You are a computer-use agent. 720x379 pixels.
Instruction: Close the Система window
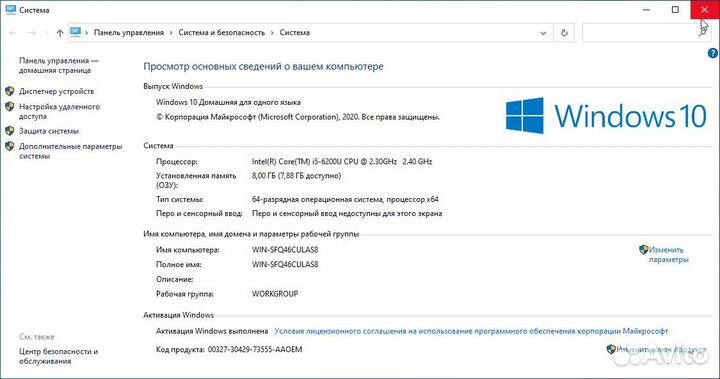704,10
